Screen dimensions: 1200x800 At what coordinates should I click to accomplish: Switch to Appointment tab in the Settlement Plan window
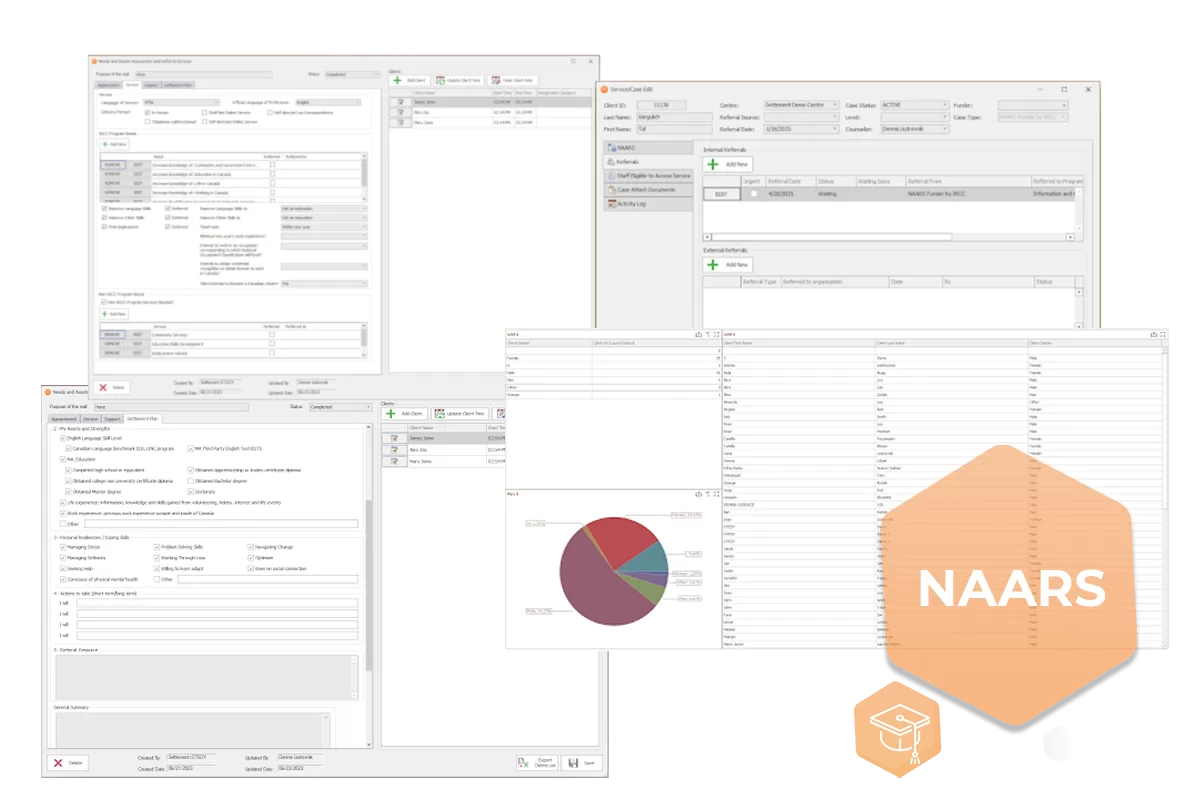[64, 418]
